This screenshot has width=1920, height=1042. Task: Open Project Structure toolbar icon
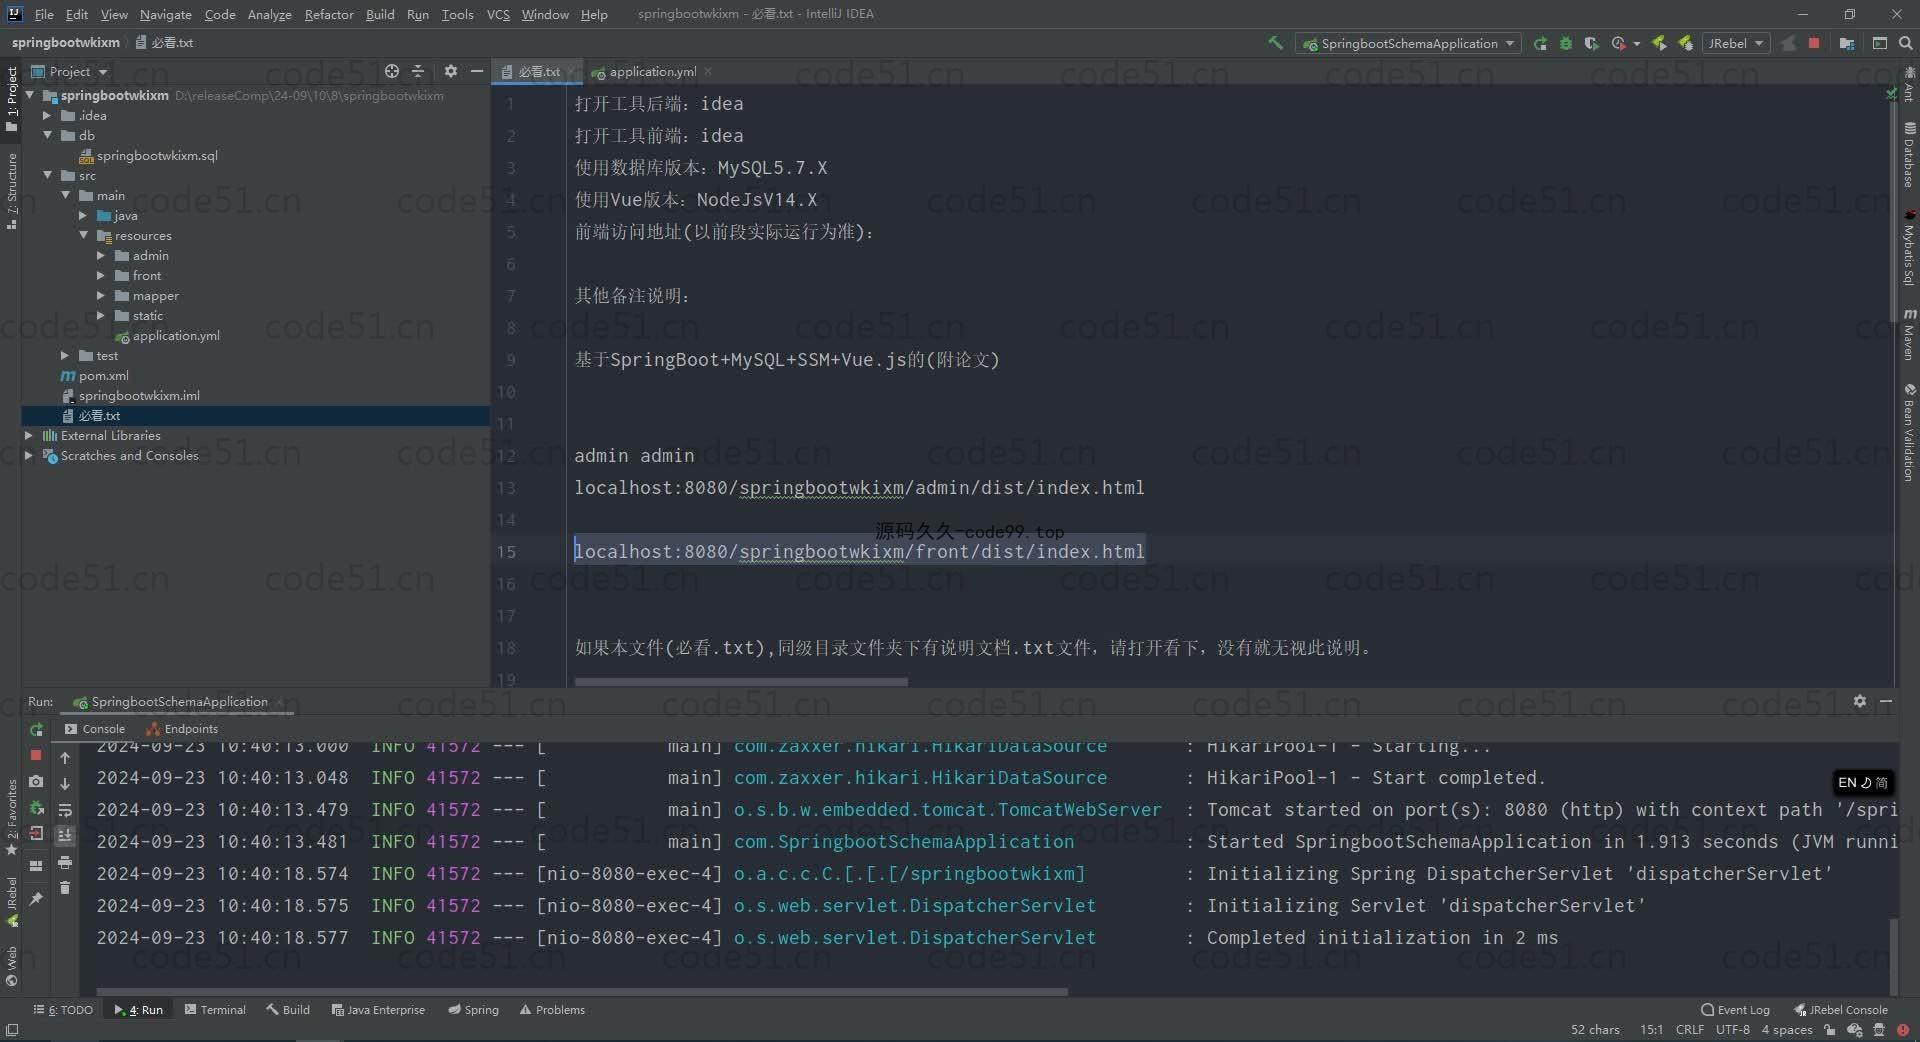click(x=1847, y=43)
